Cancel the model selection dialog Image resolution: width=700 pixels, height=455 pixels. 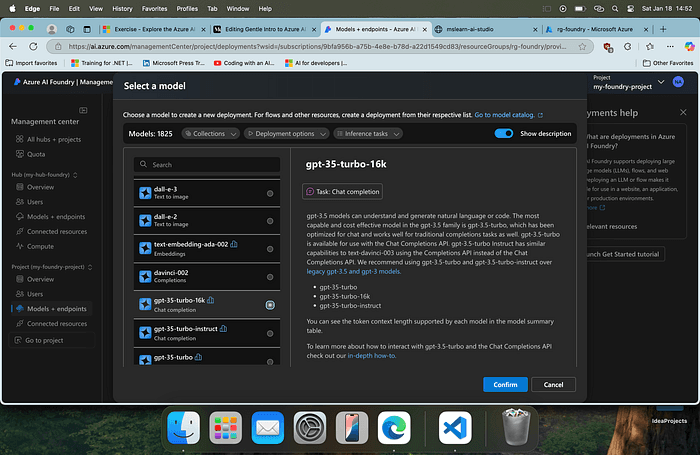553,384
